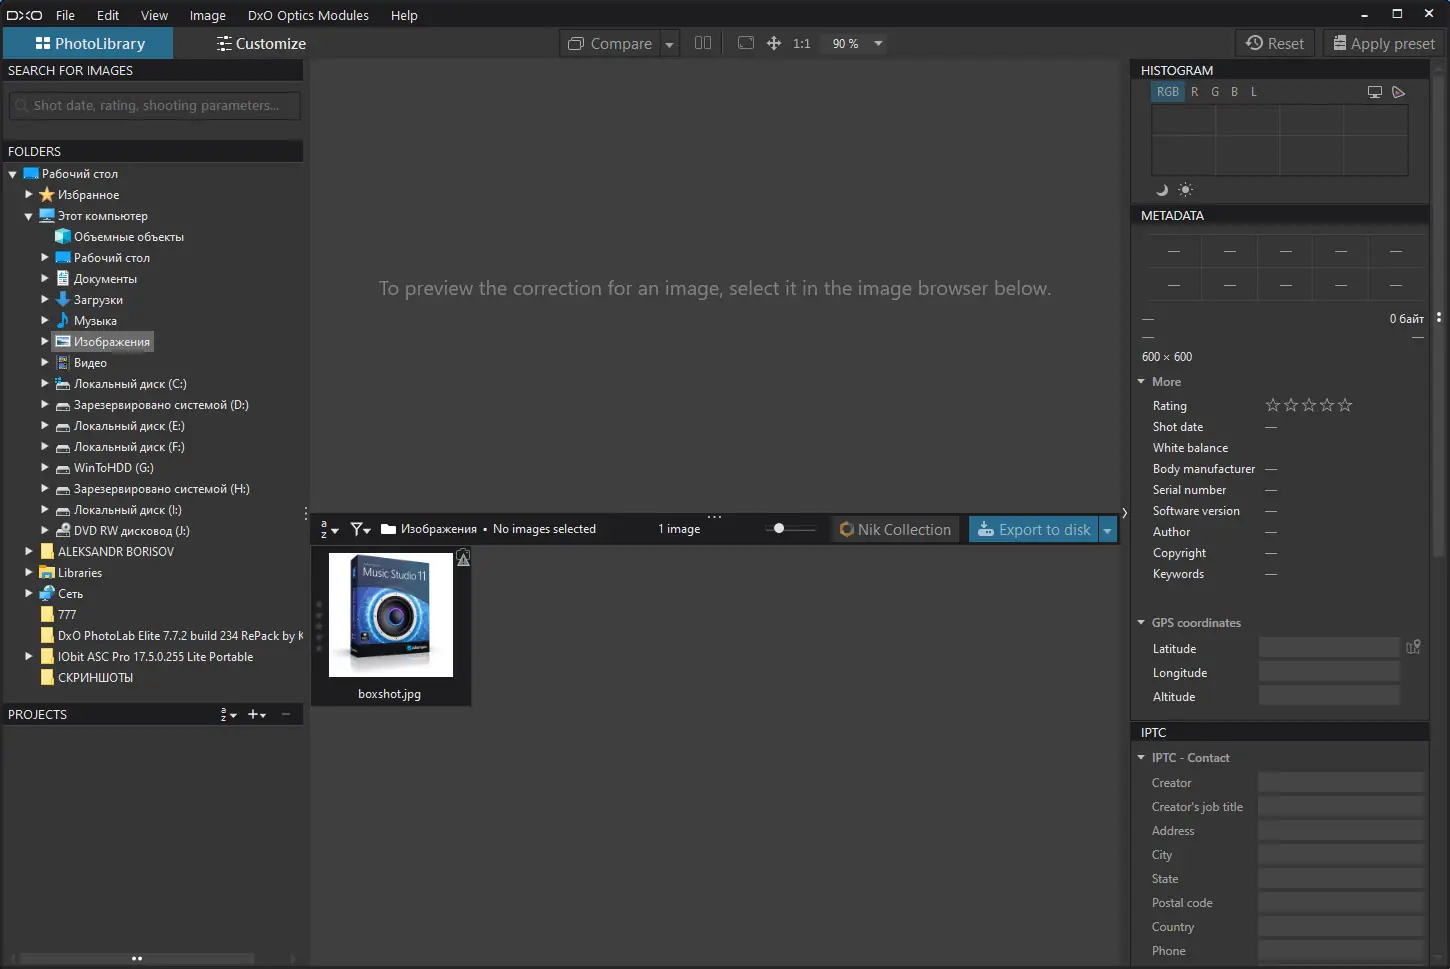This screenshot has width=1450, height=969.
Task: Open the zoom percentage dropdown
Action: point(878,43)
